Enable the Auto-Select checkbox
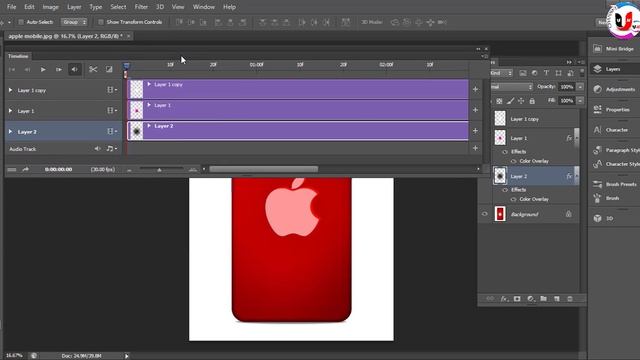Image resolution: width=640 pixels, height=360 pixels. [21, 22]
